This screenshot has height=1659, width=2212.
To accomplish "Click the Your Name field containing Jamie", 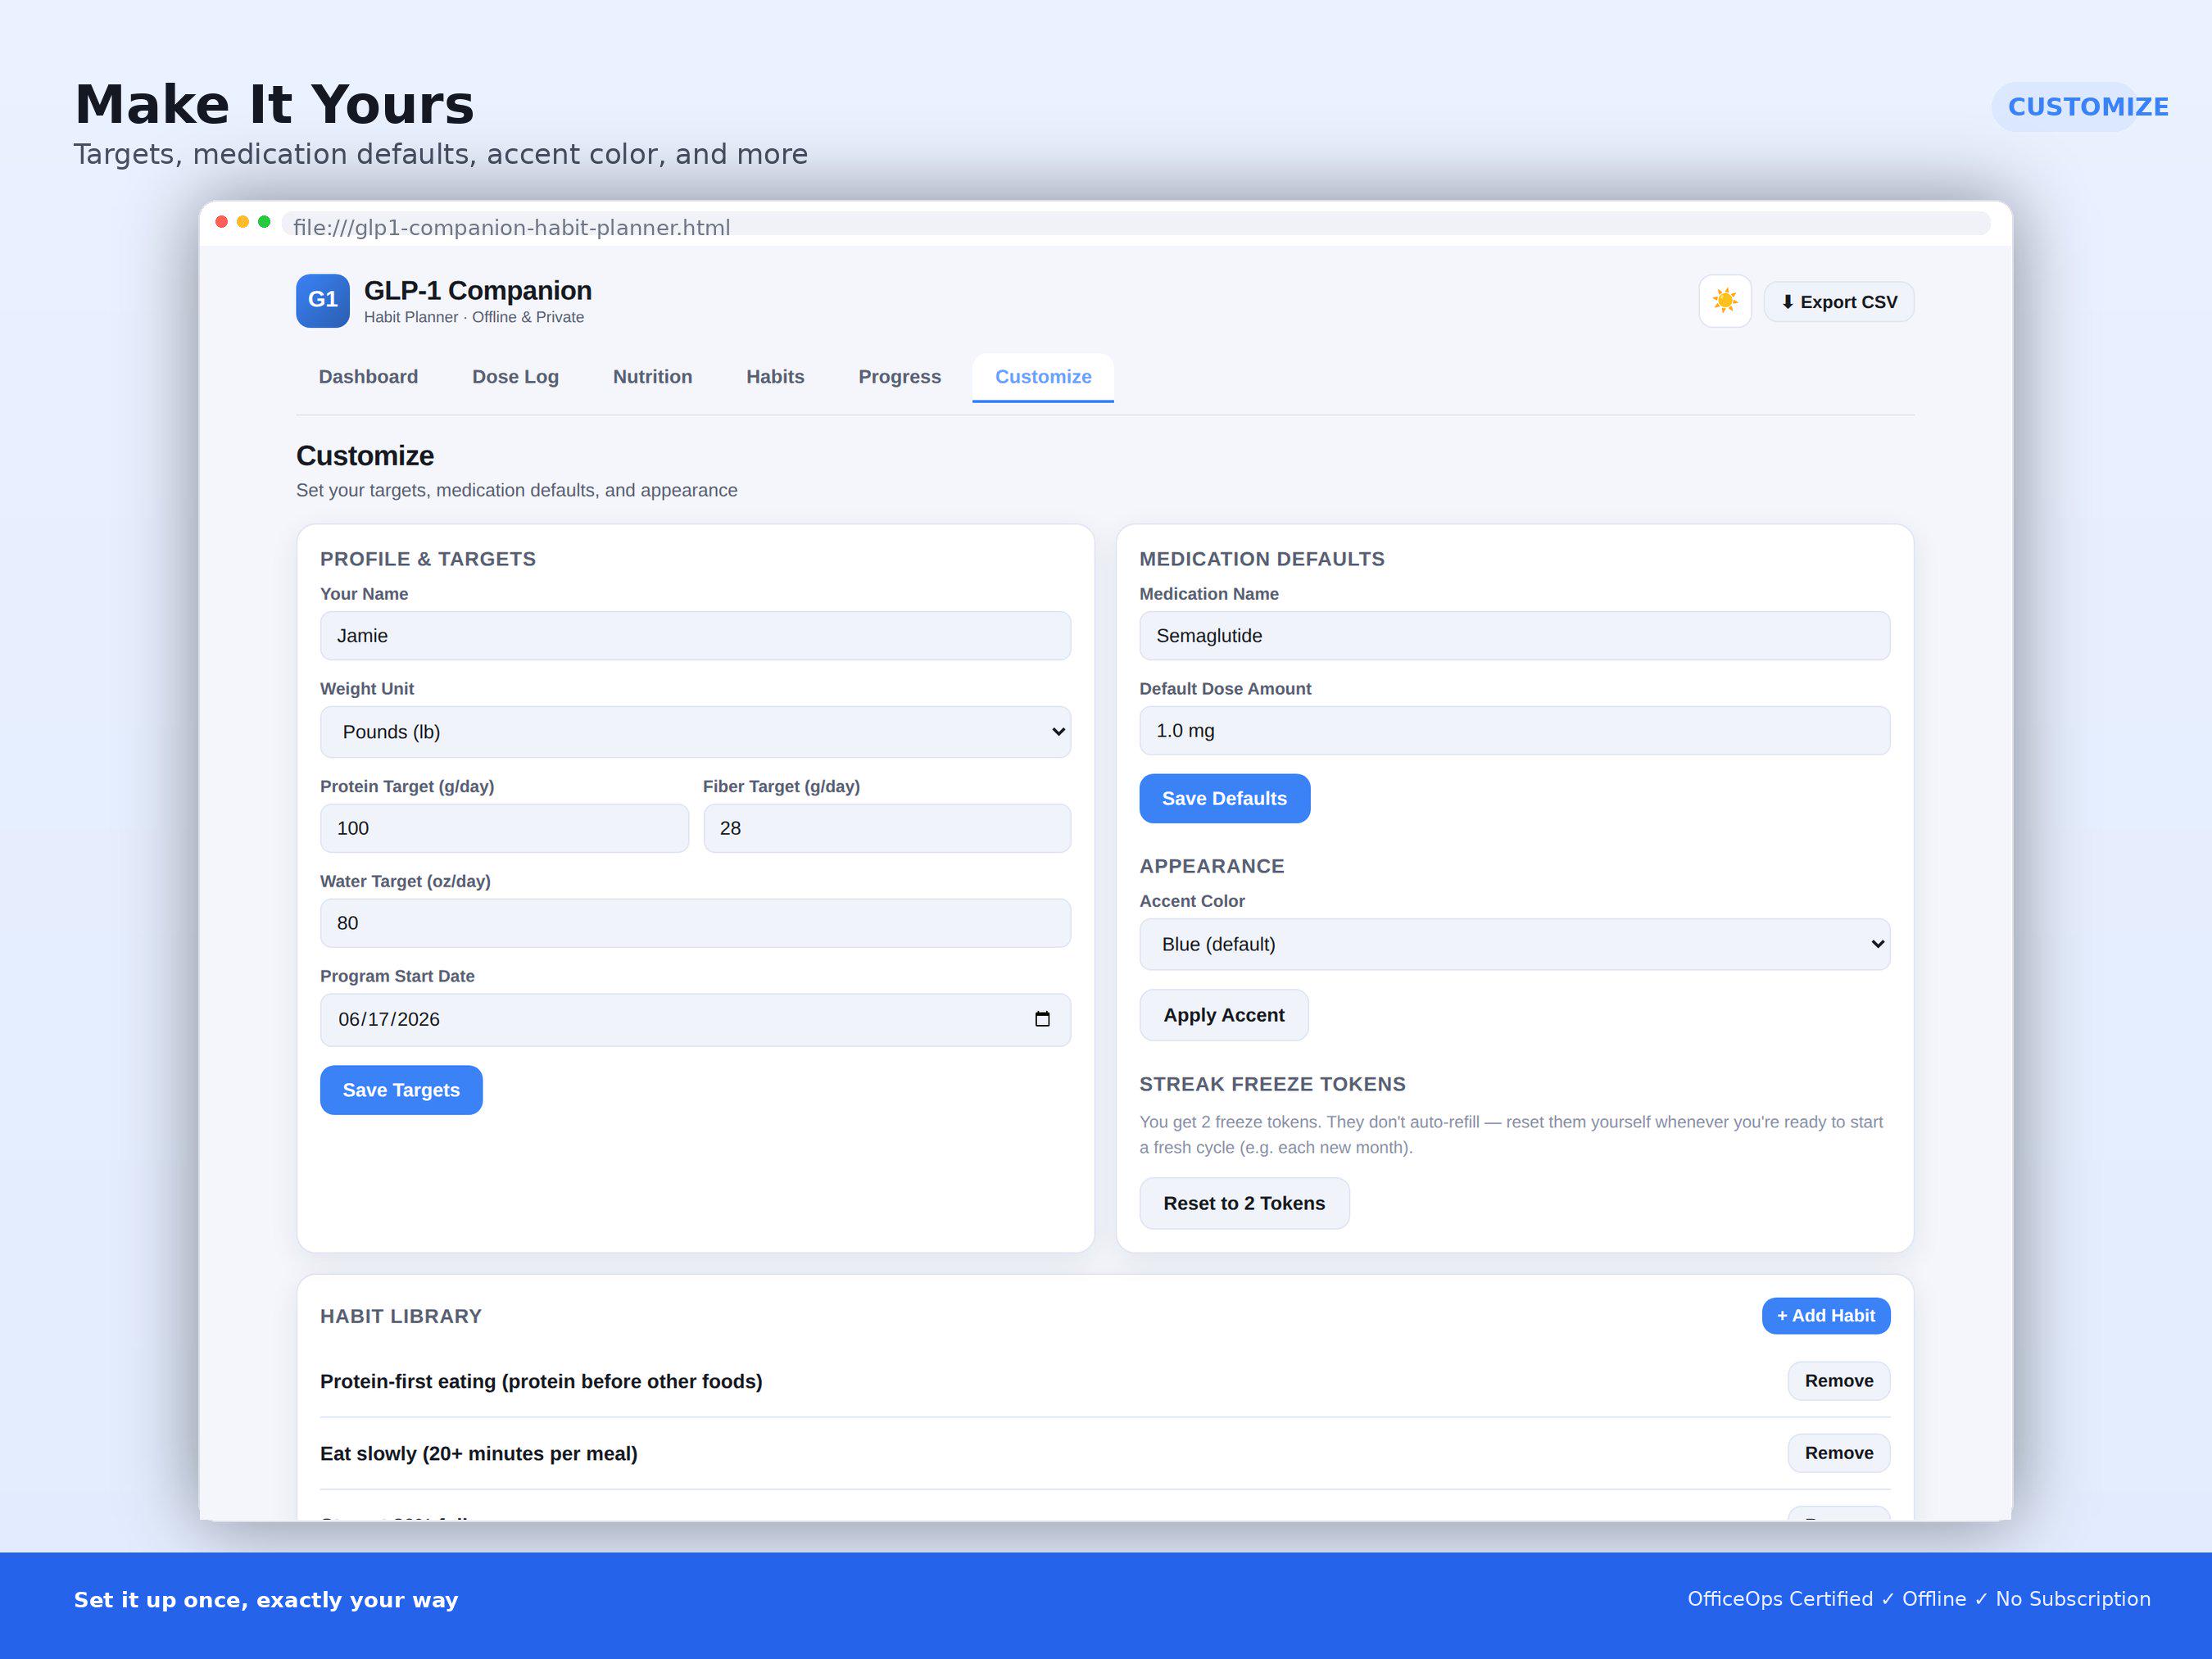I will 695,636.
